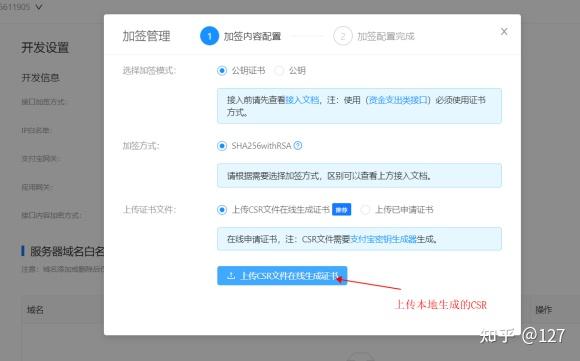
Task: Click the 操作 column header in background table
Action: pyautogui.click(x=543, y=310)
